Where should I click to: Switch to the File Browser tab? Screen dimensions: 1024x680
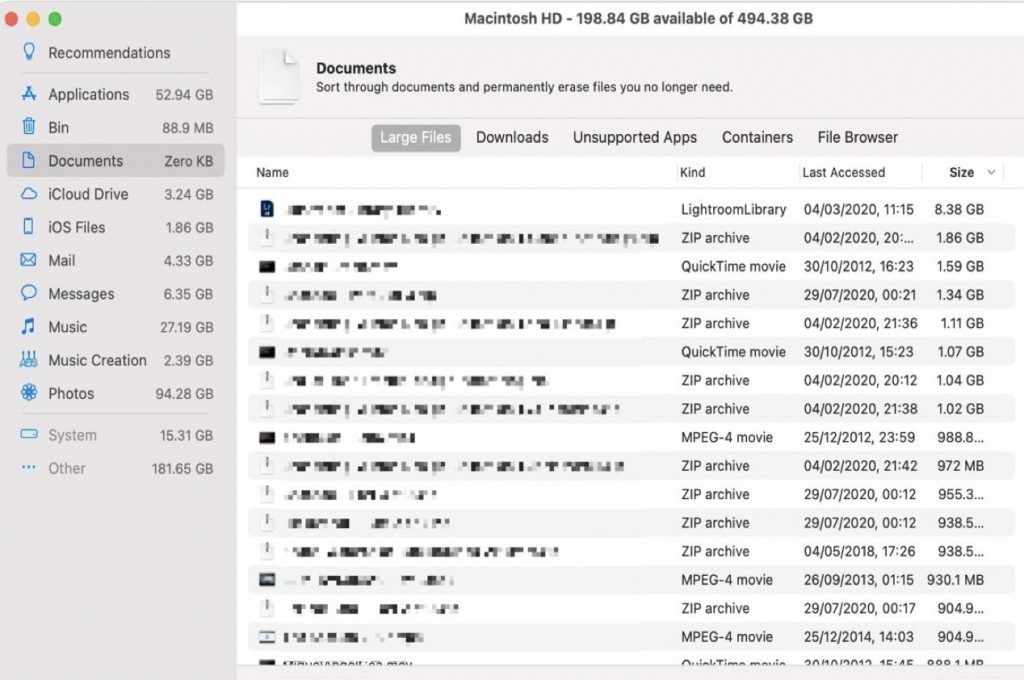click(x=857, y=138)
